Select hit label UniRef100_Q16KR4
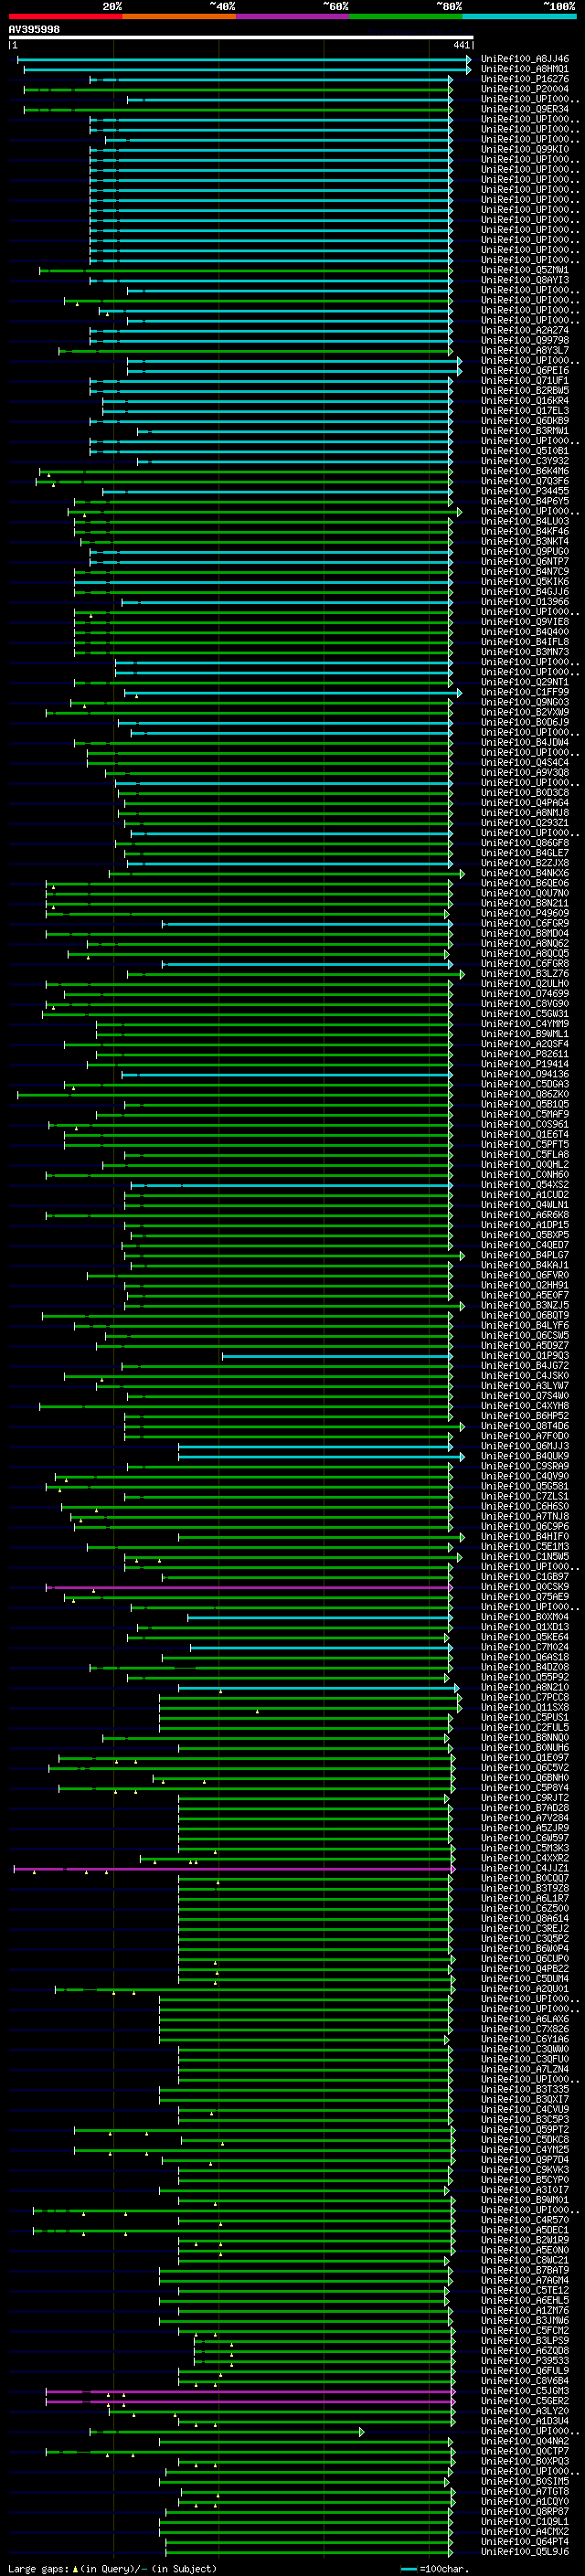Screen dimensions: 585x2576 tap(525, 401)
